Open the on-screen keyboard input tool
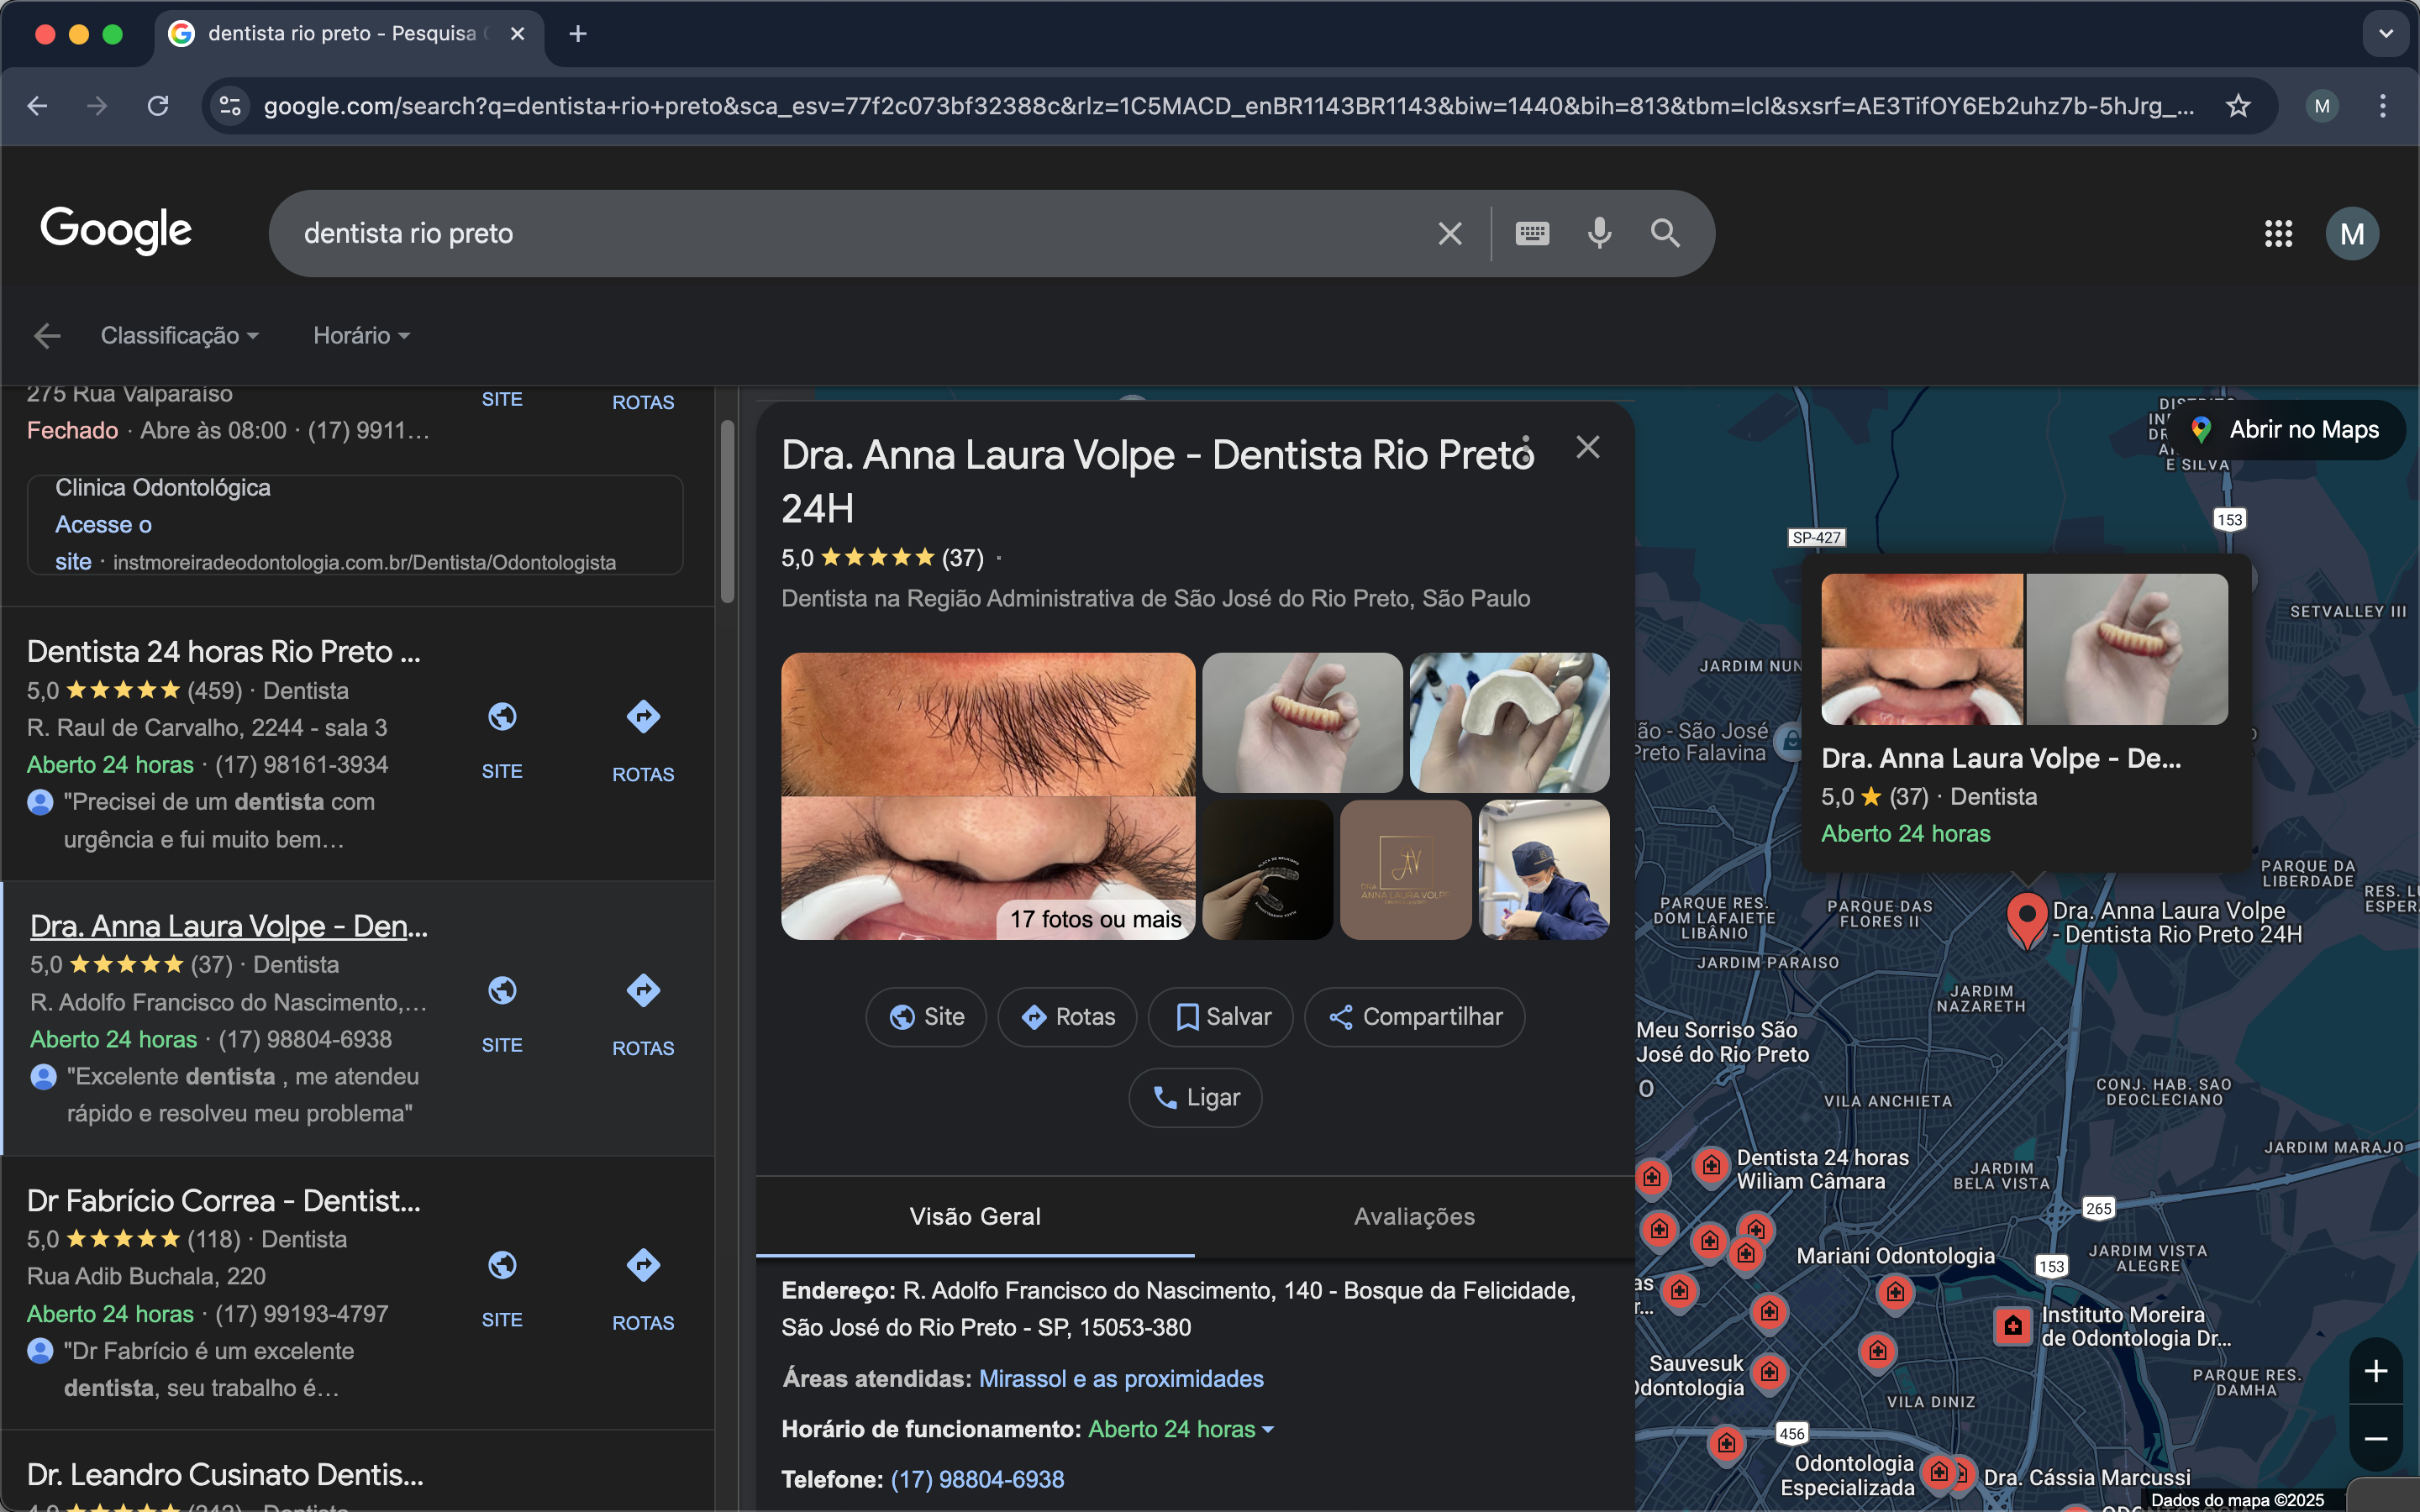This screenshot has height=1512, width=2420. [1532, 233]
